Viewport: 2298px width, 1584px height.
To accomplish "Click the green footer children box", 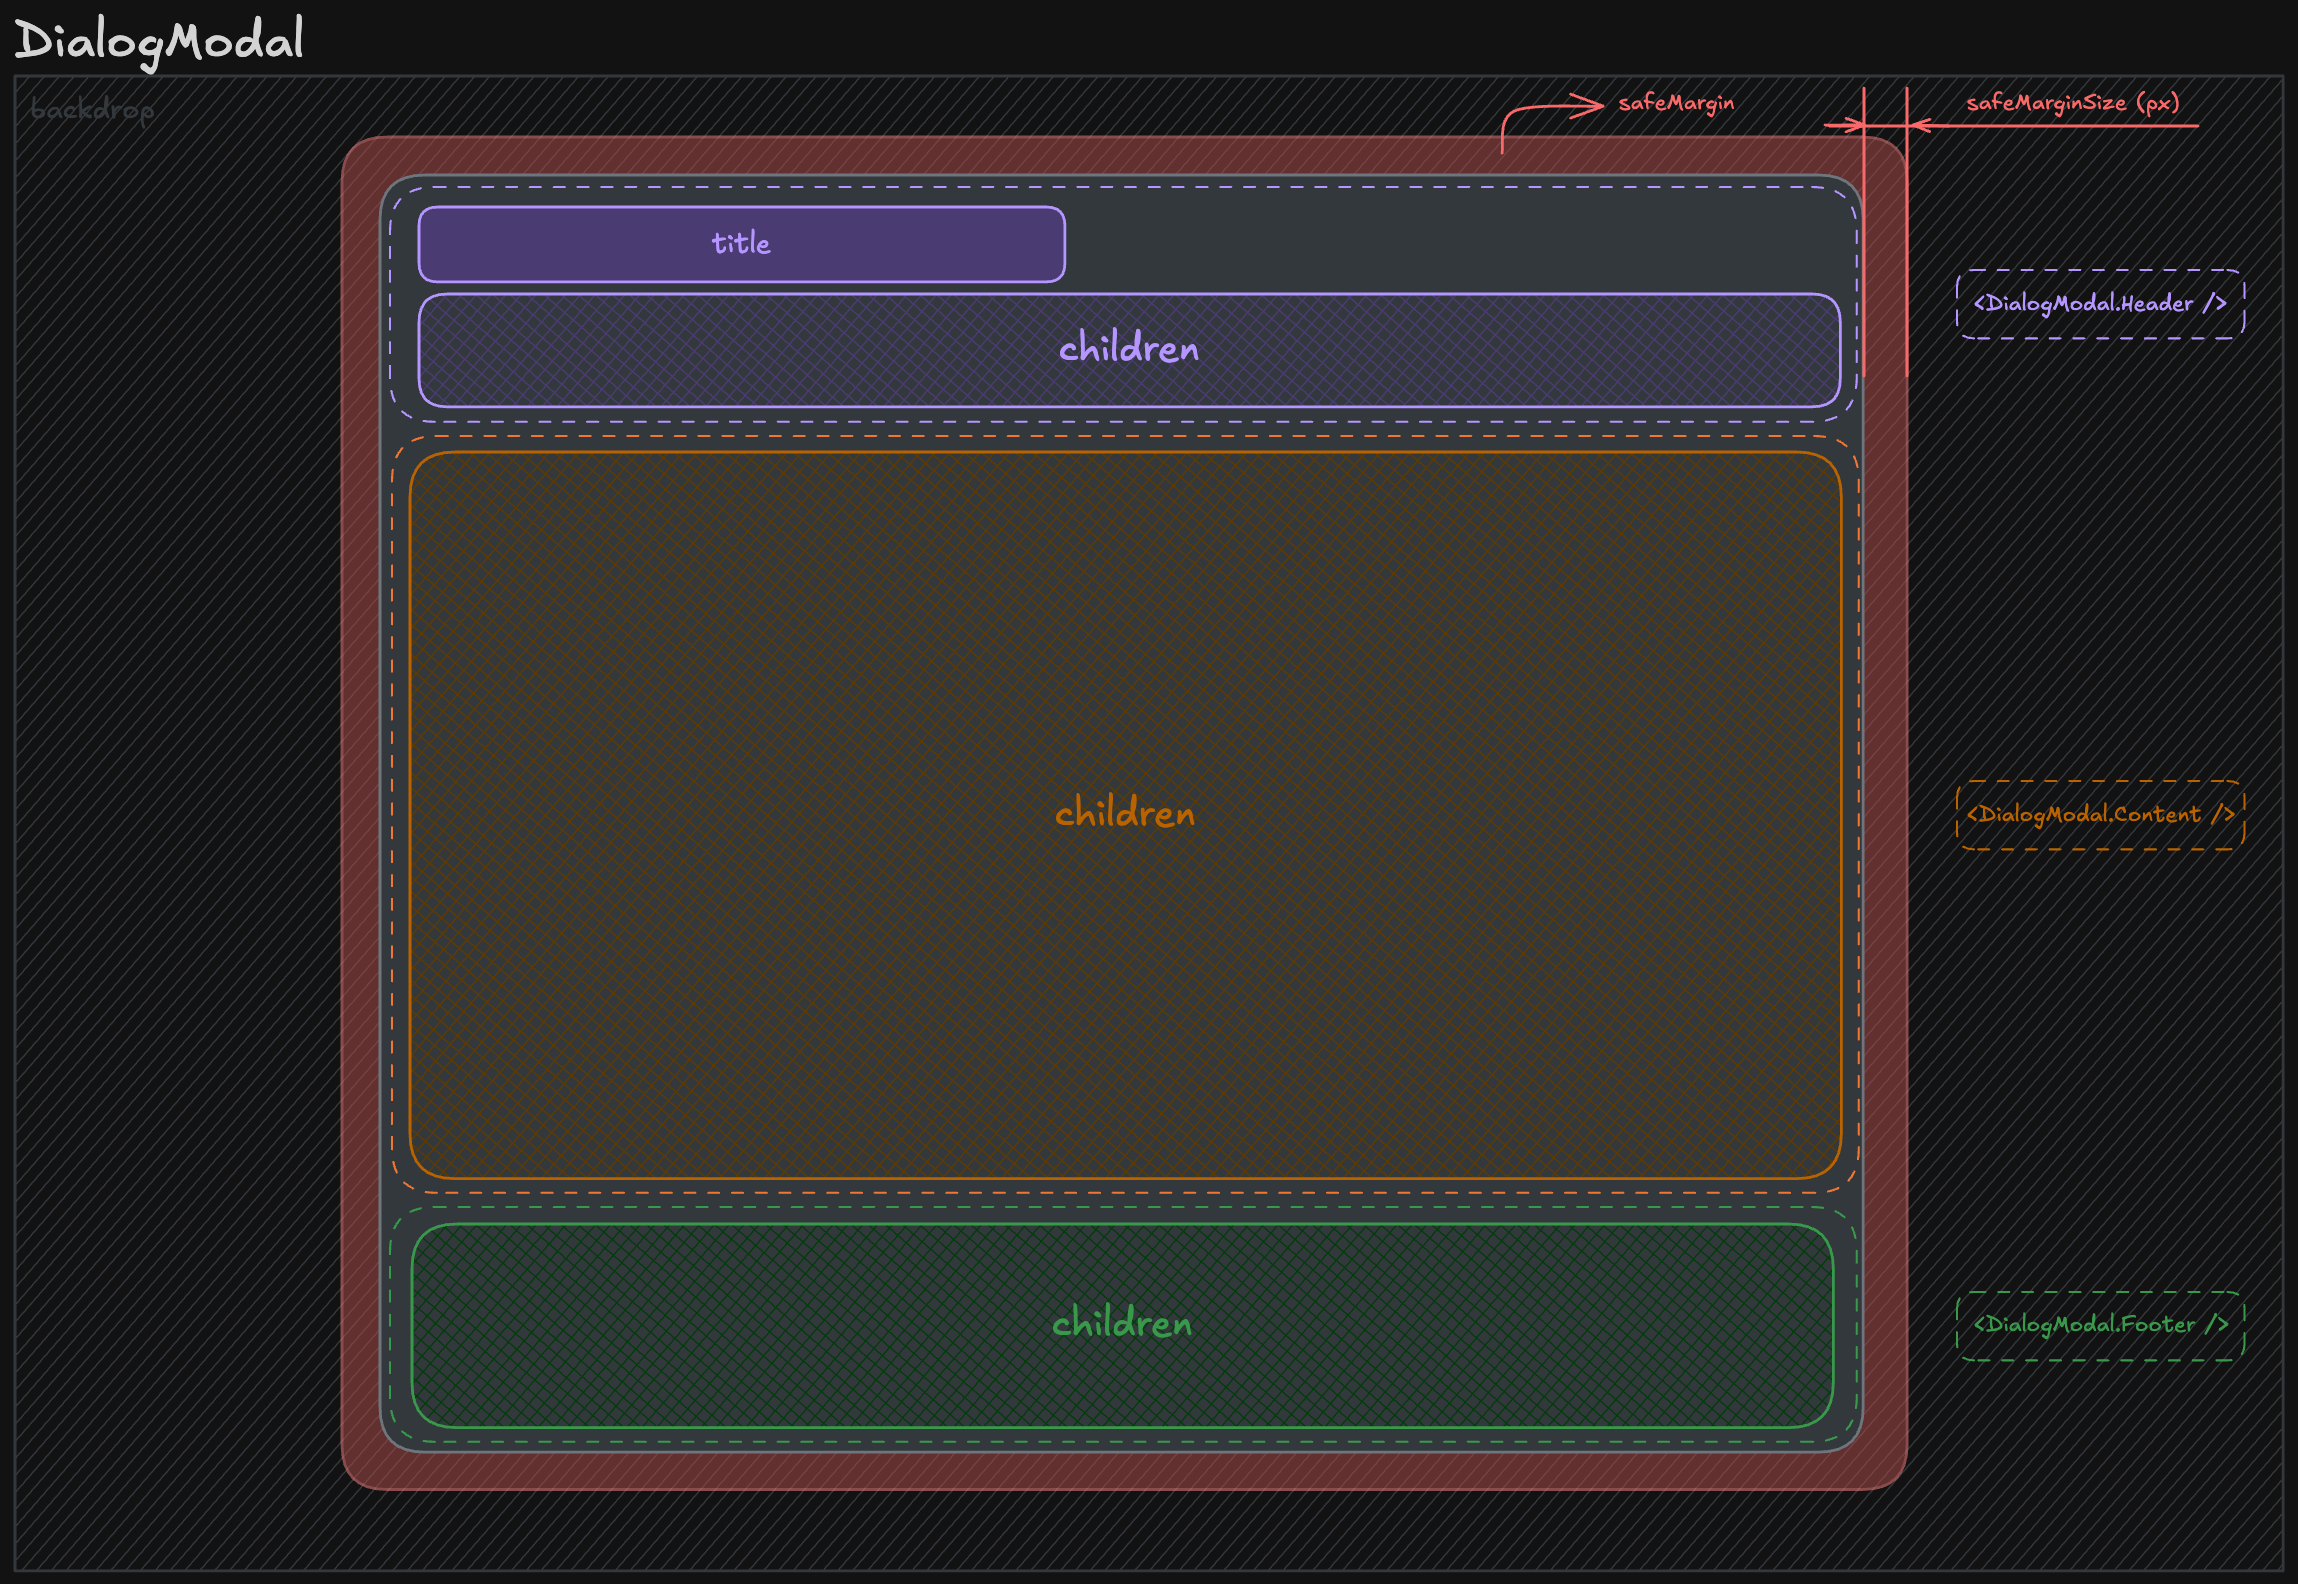I will click(1122, 1325).
